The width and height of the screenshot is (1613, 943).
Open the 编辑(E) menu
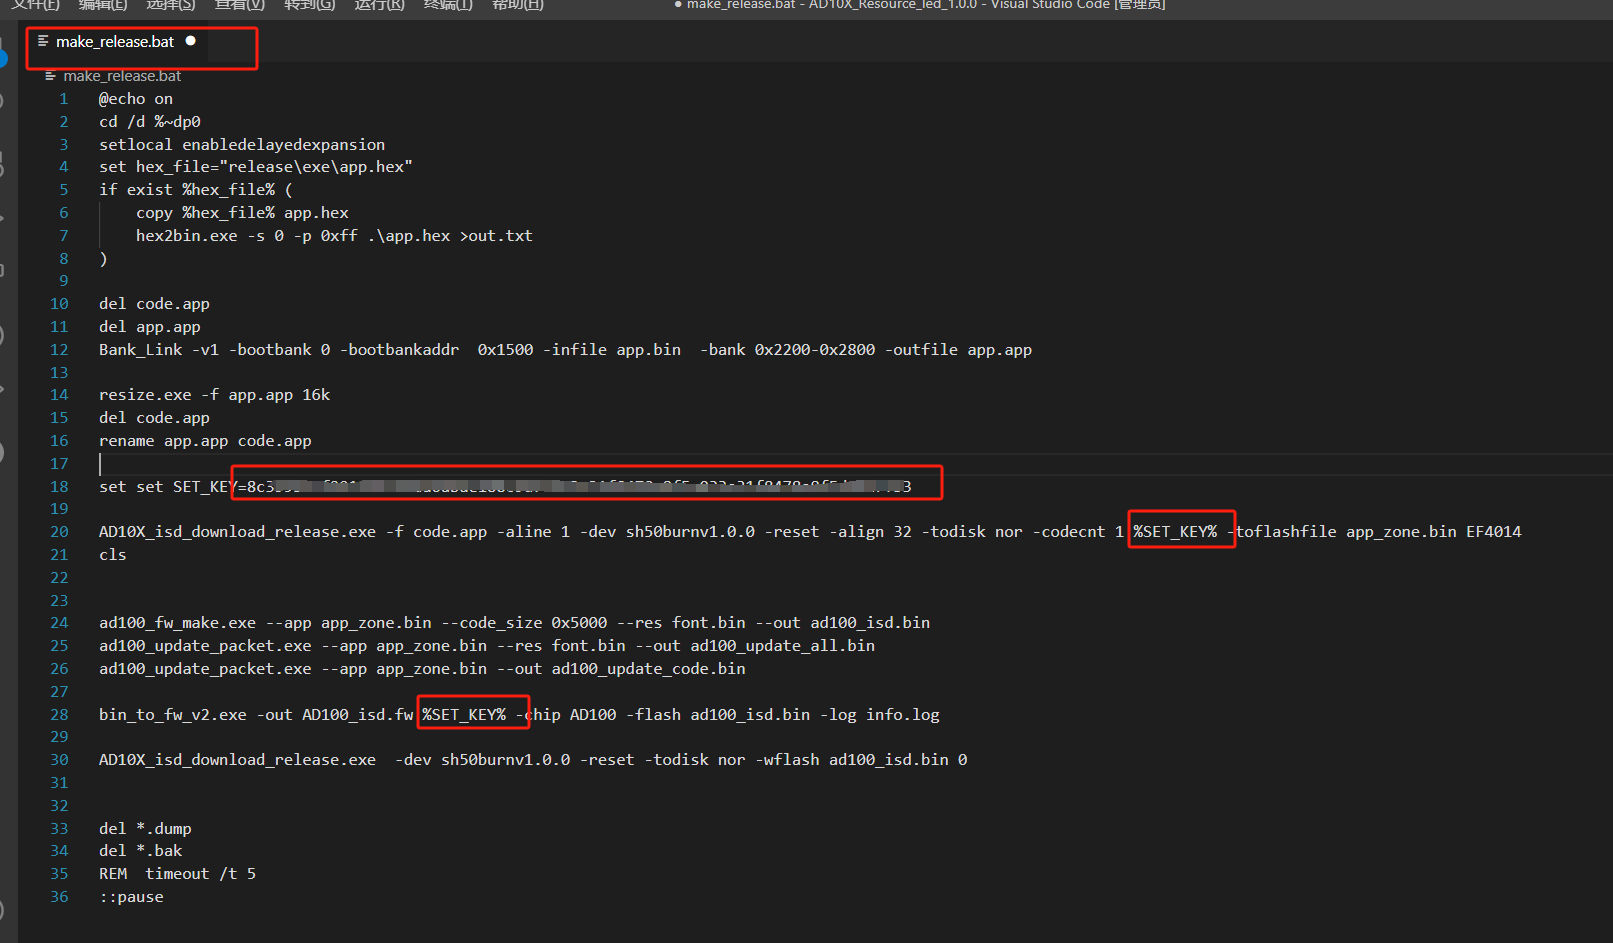tap(103, 5)
